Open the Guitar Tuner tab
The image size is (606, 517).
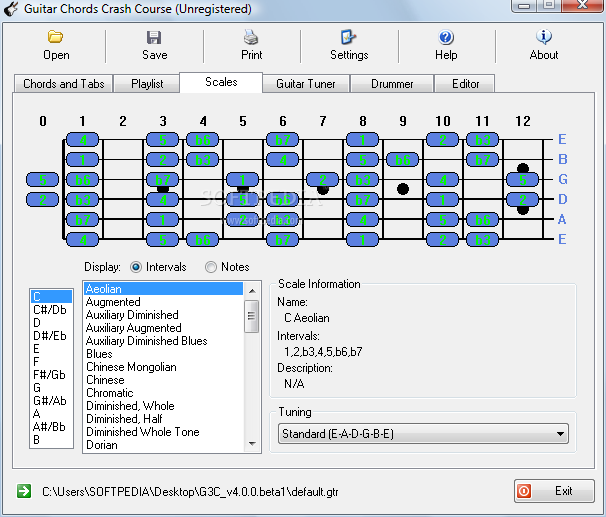[306, 84]
